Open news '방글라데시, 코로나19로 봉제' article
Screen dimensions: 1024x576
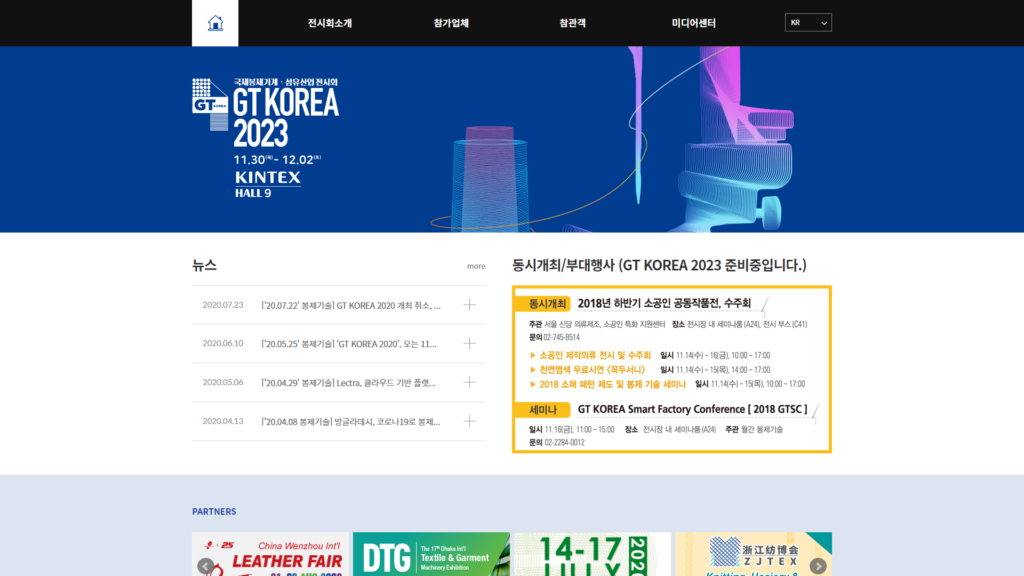[351, 421]
